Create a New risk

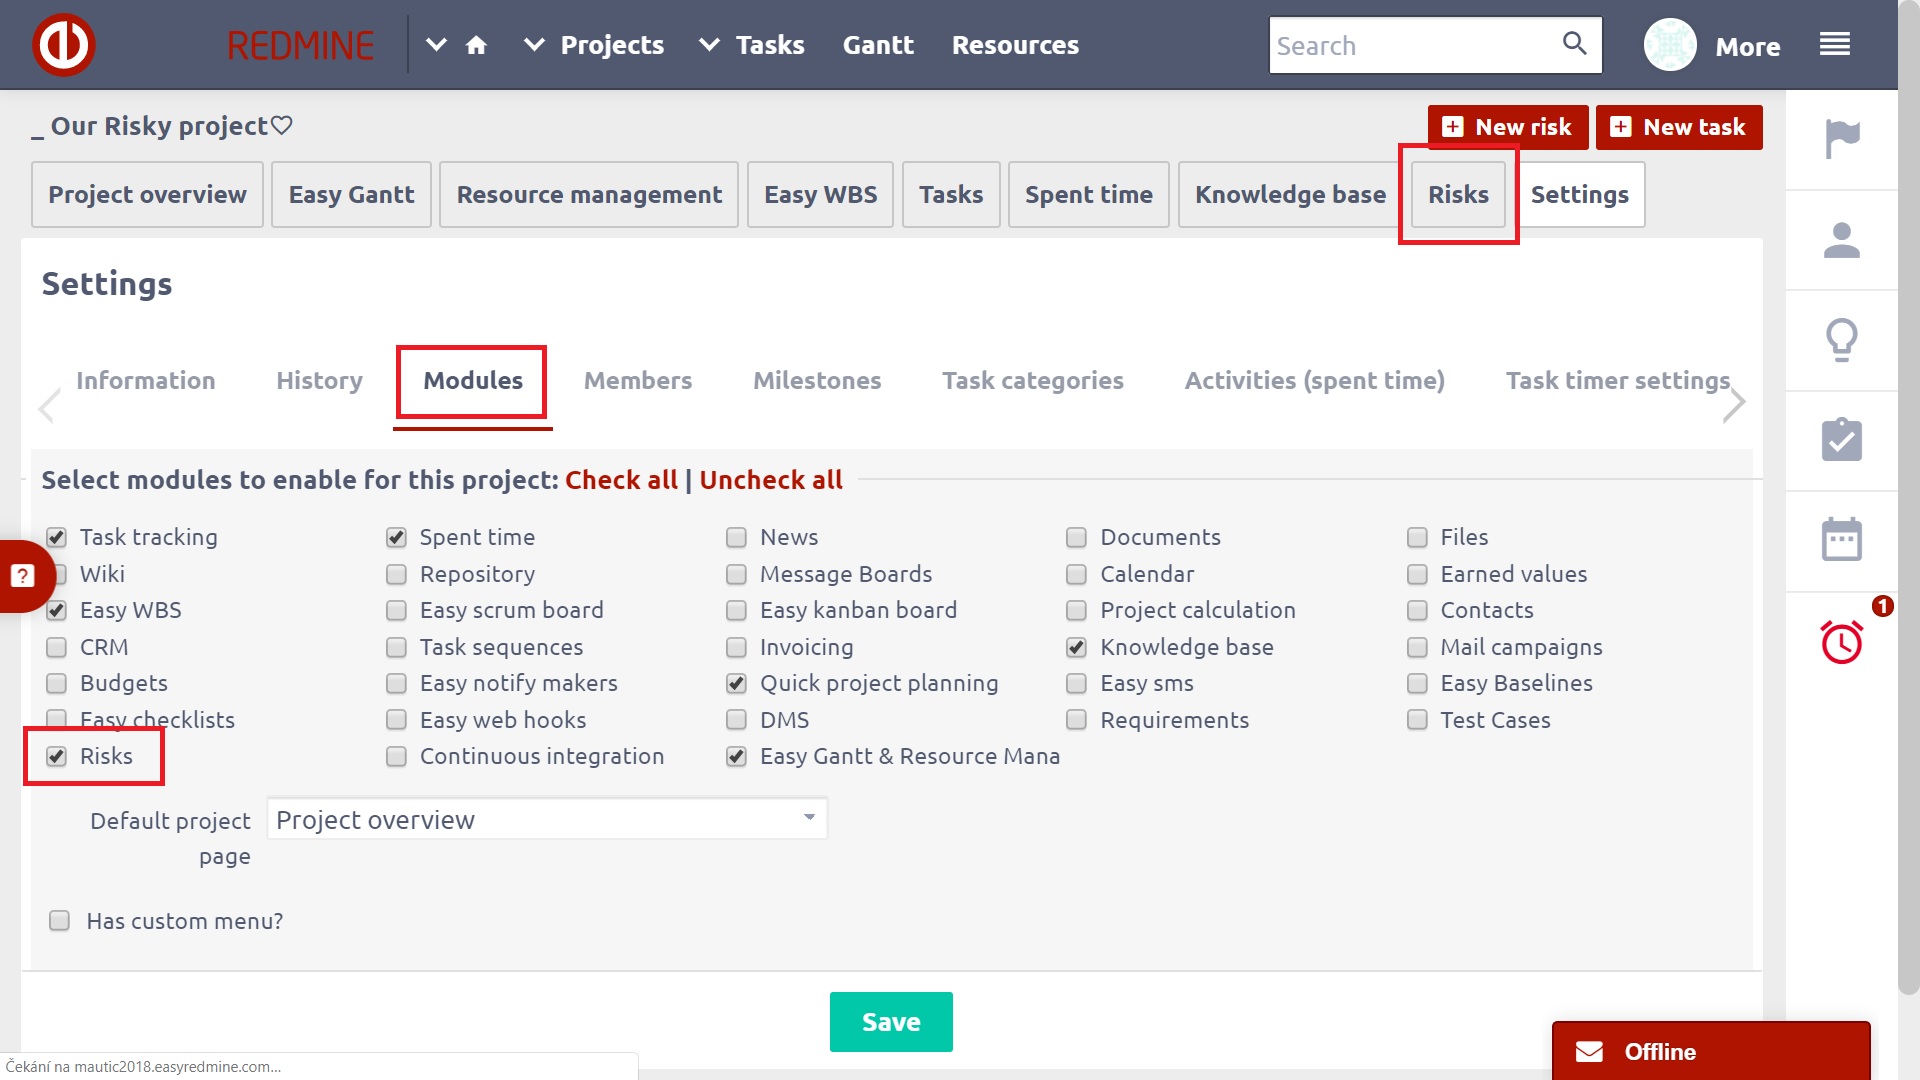[1508, 127]
